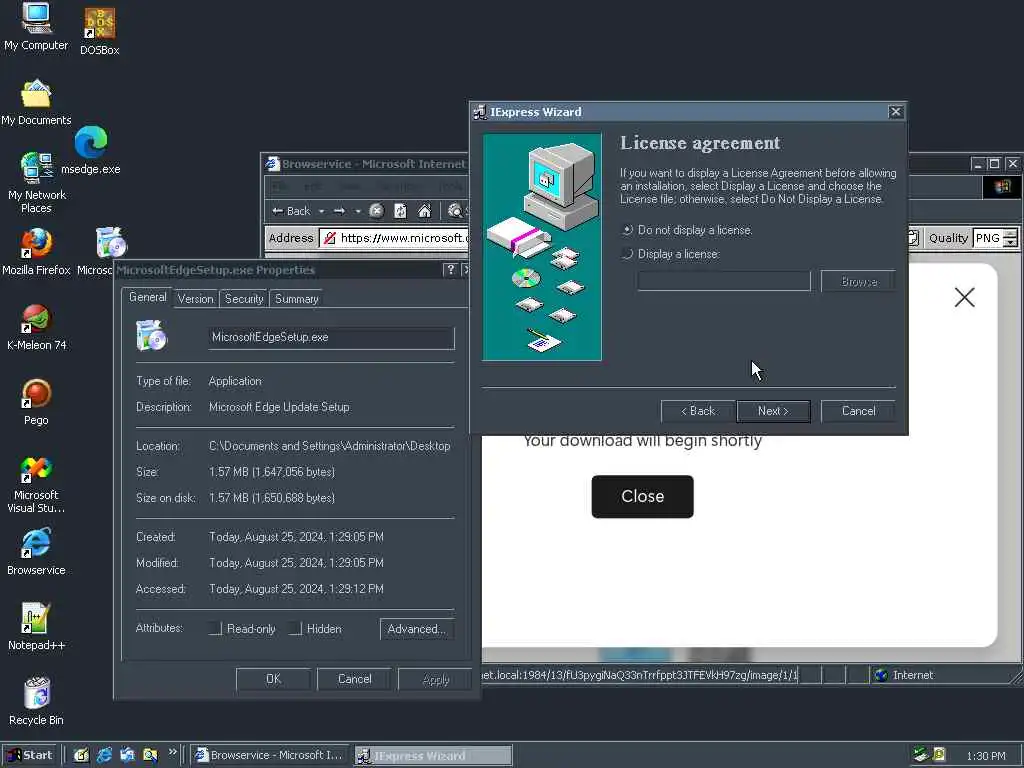The width and height of the screenshot is (1024, 768).
Task: Open the My Computer desktop icon
Action: coord(36,26)
